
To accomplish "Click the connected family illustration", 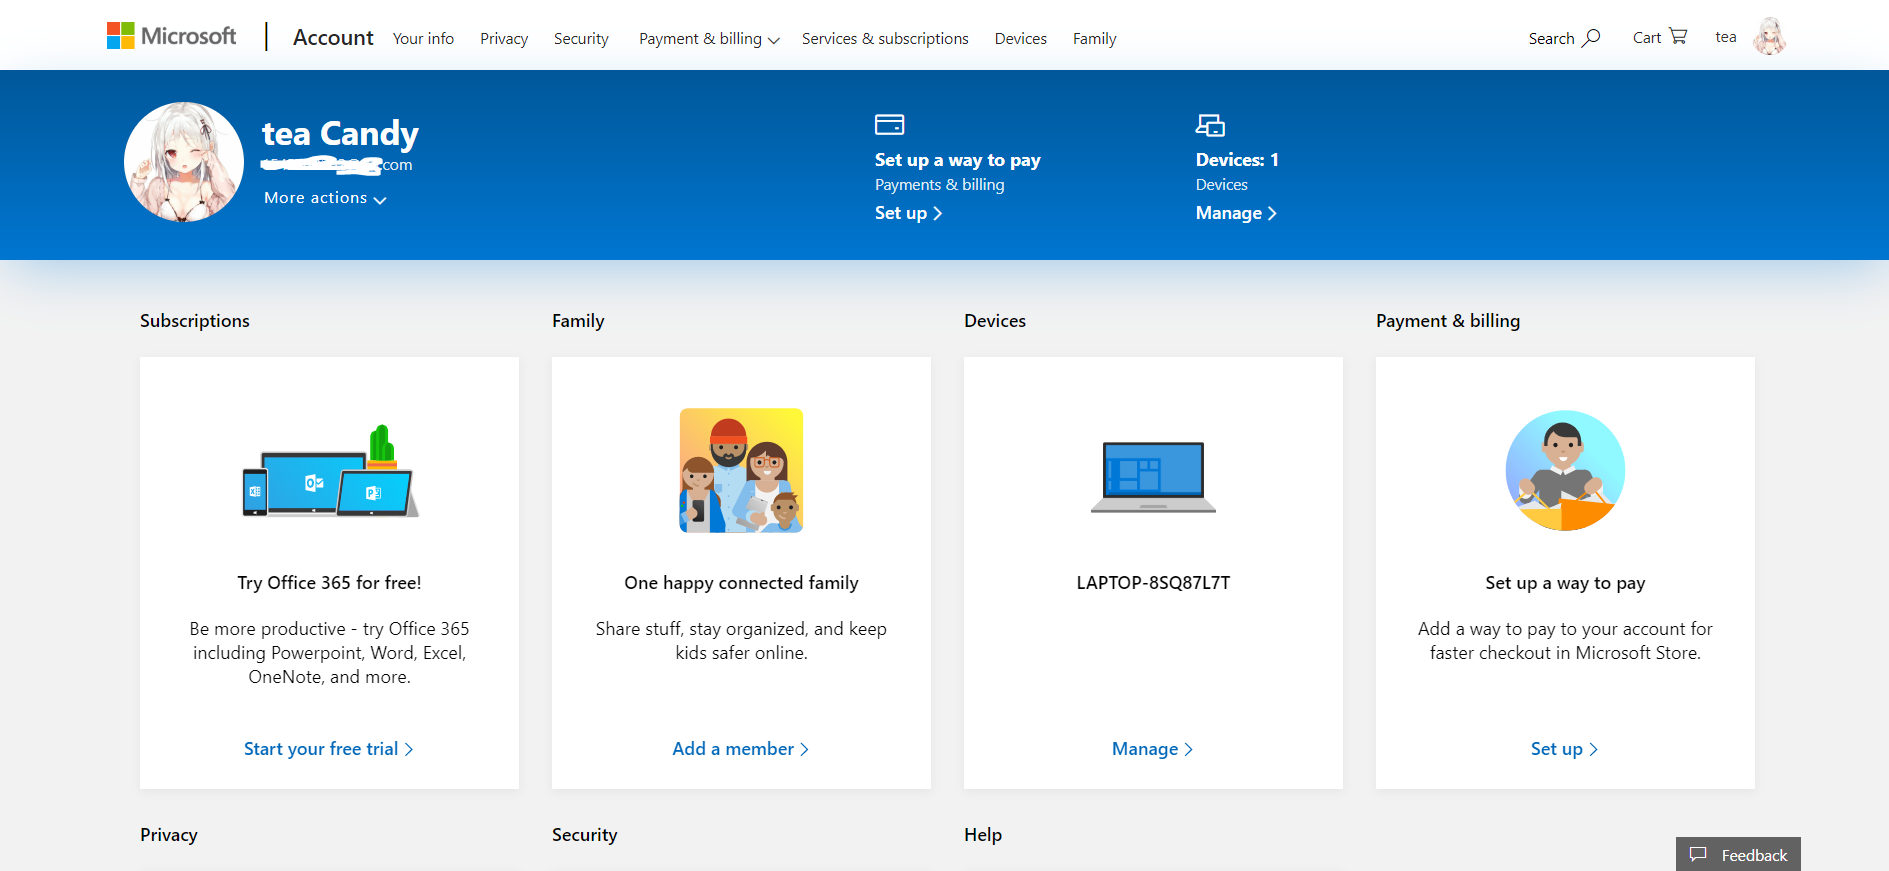I will click(x=741, y=470).
